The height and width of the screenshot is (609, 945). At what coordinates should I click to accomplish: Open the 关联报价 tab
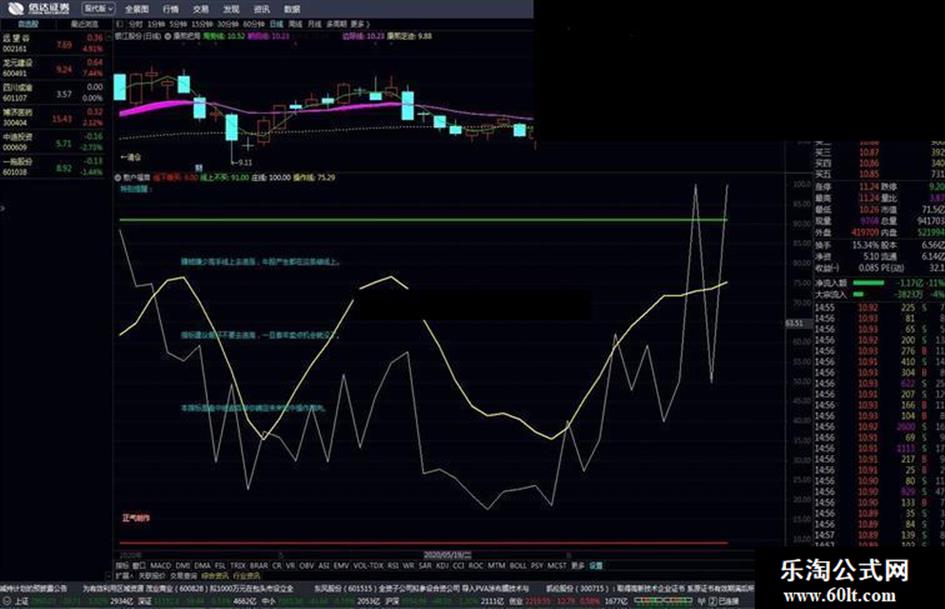(152, 576)
